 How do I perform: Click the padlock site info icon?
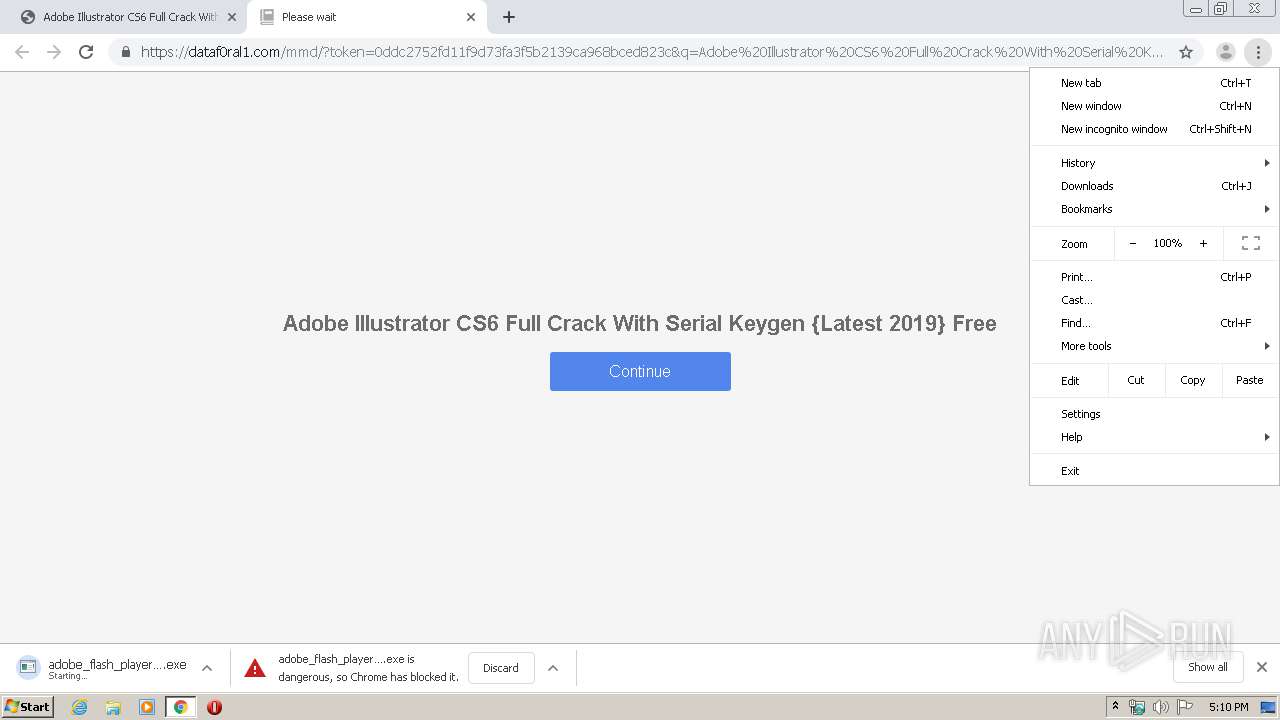126,52
